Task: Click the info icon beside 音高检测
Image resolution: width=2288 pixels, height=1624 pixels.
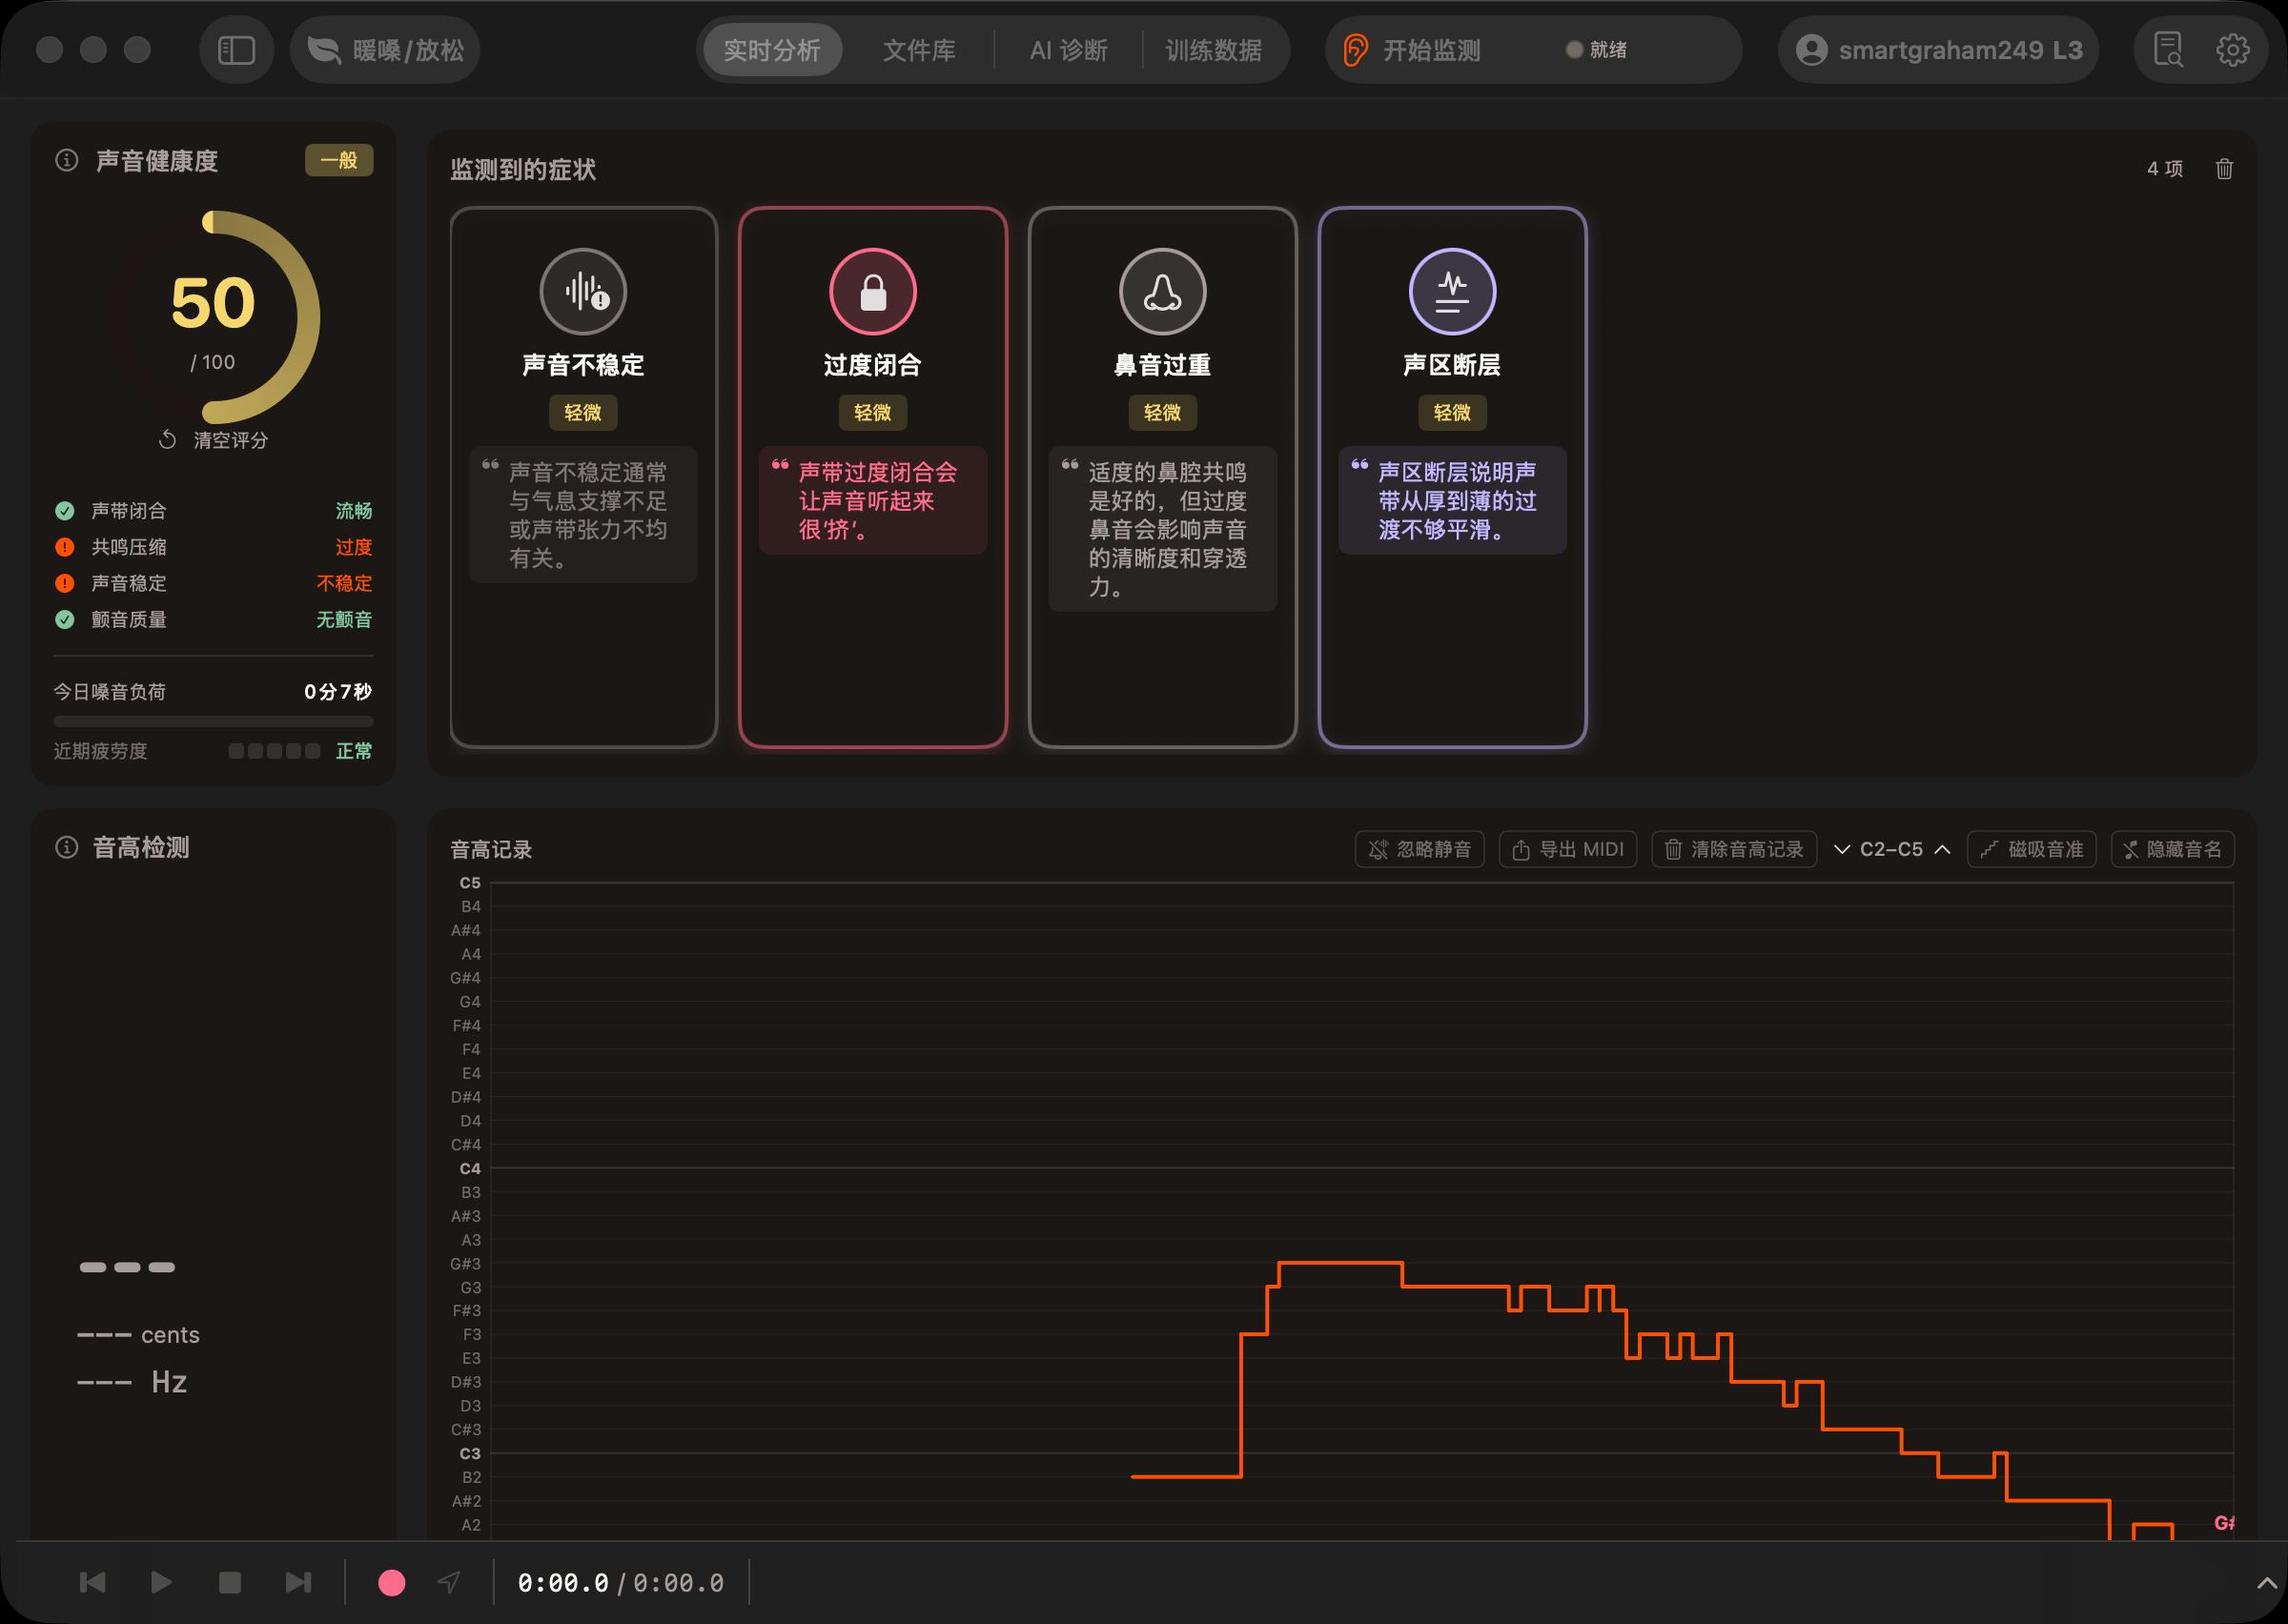Action: tap(67, 848)
